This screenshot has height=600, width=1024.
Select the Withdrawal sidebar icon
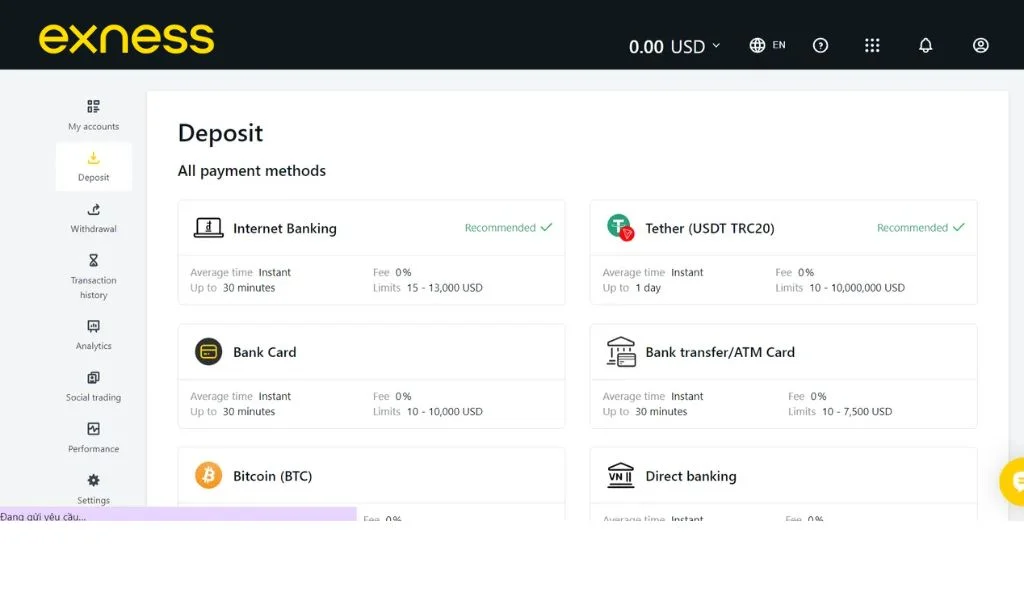click(x=93, y=210)
